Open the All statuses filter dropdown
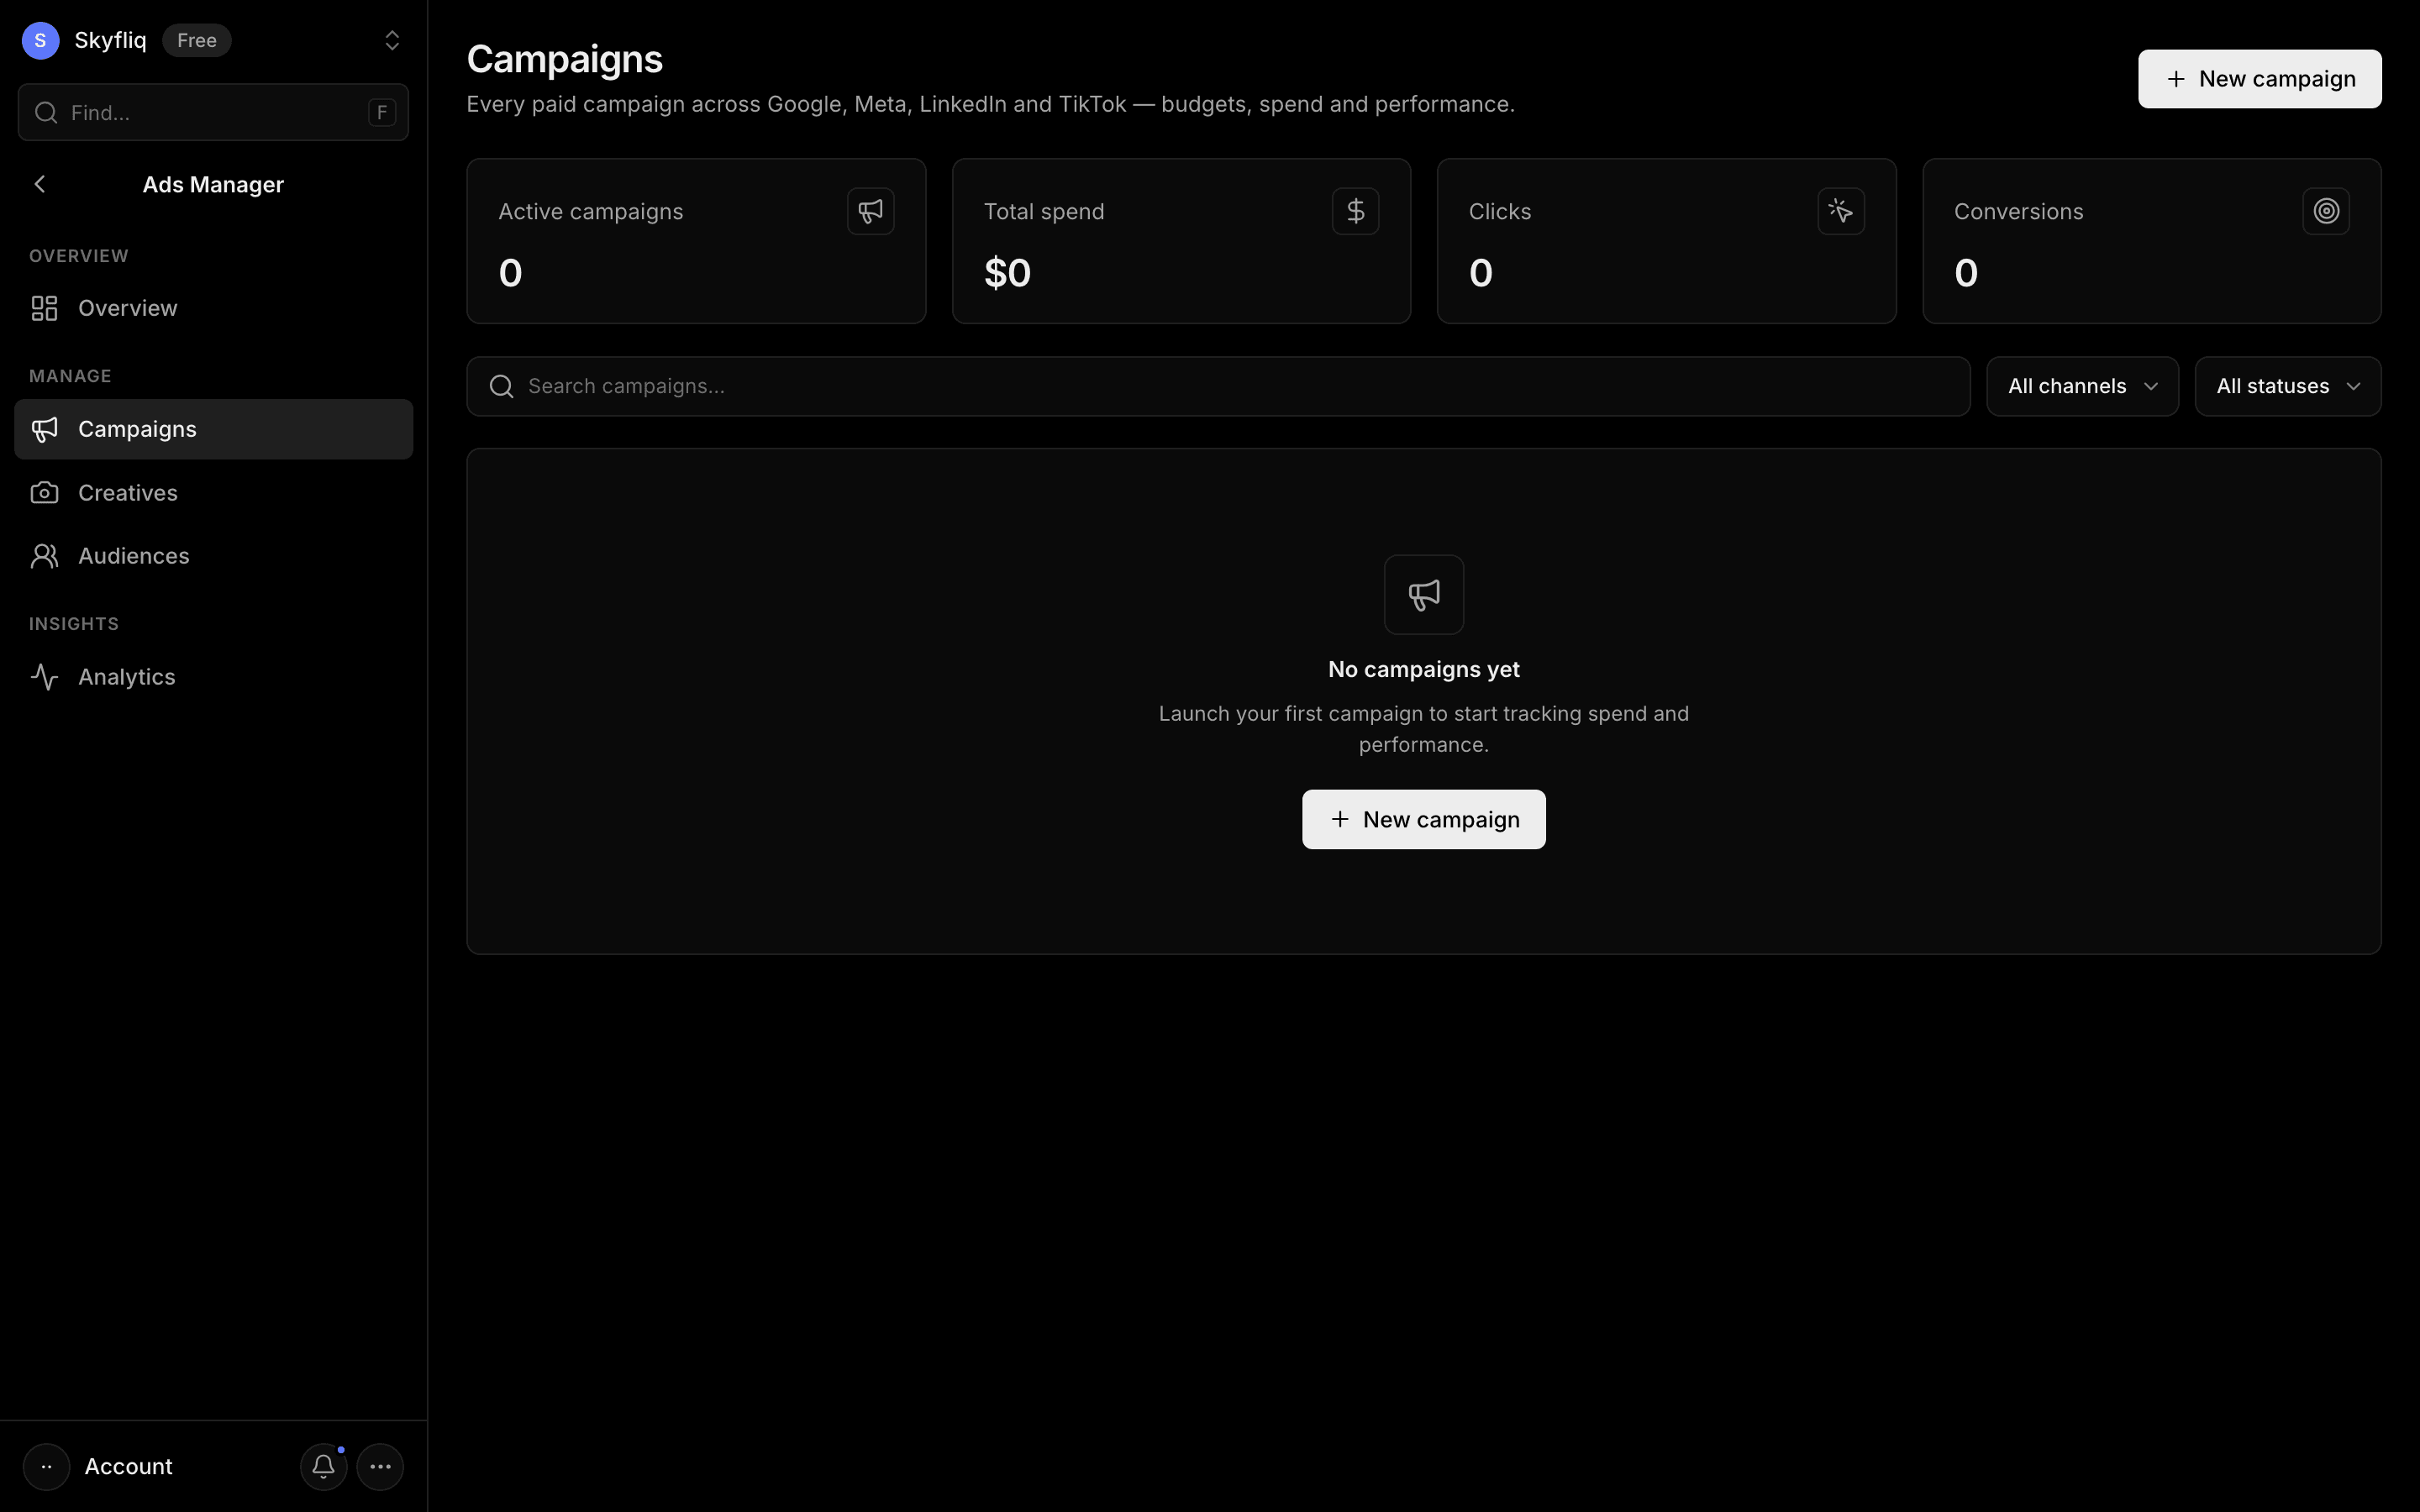 (x=2287, y=386)
